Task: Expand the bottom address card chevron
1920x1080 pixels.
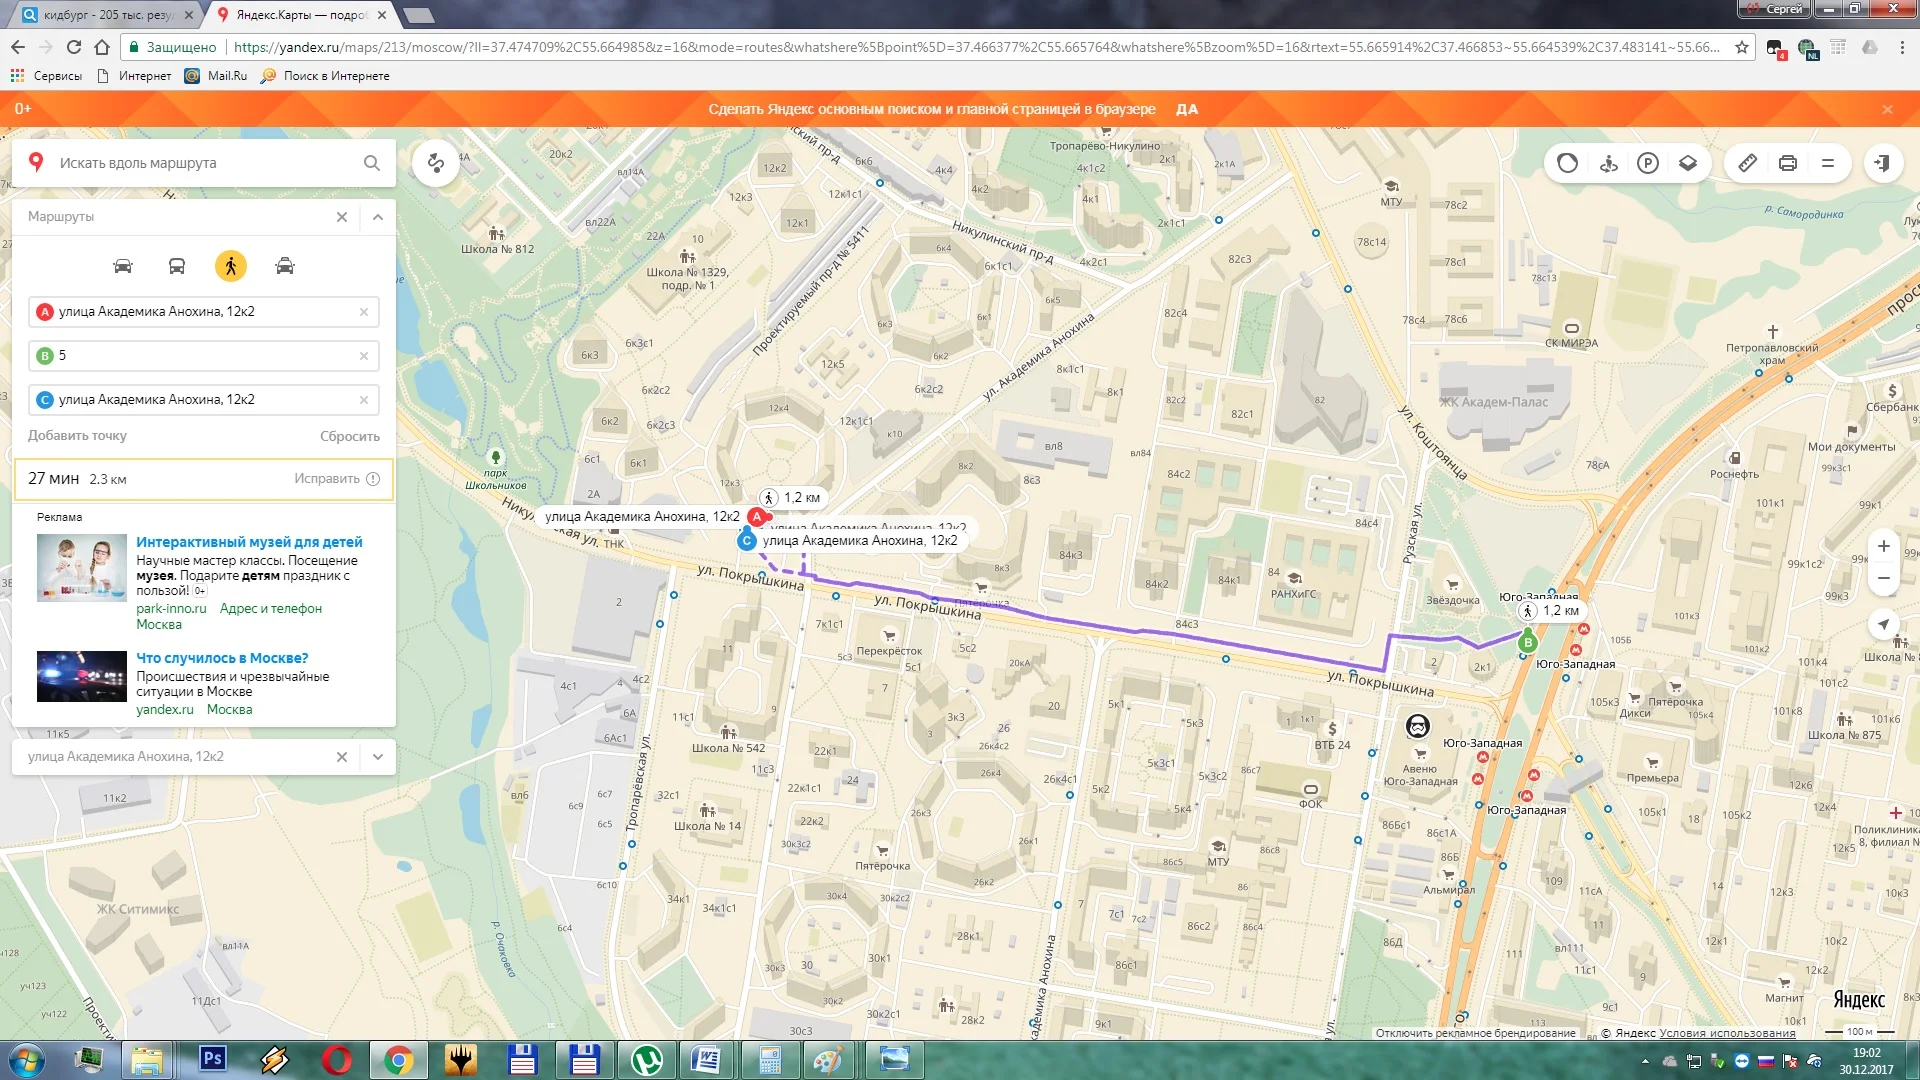Action: click(x=378, y=757)
